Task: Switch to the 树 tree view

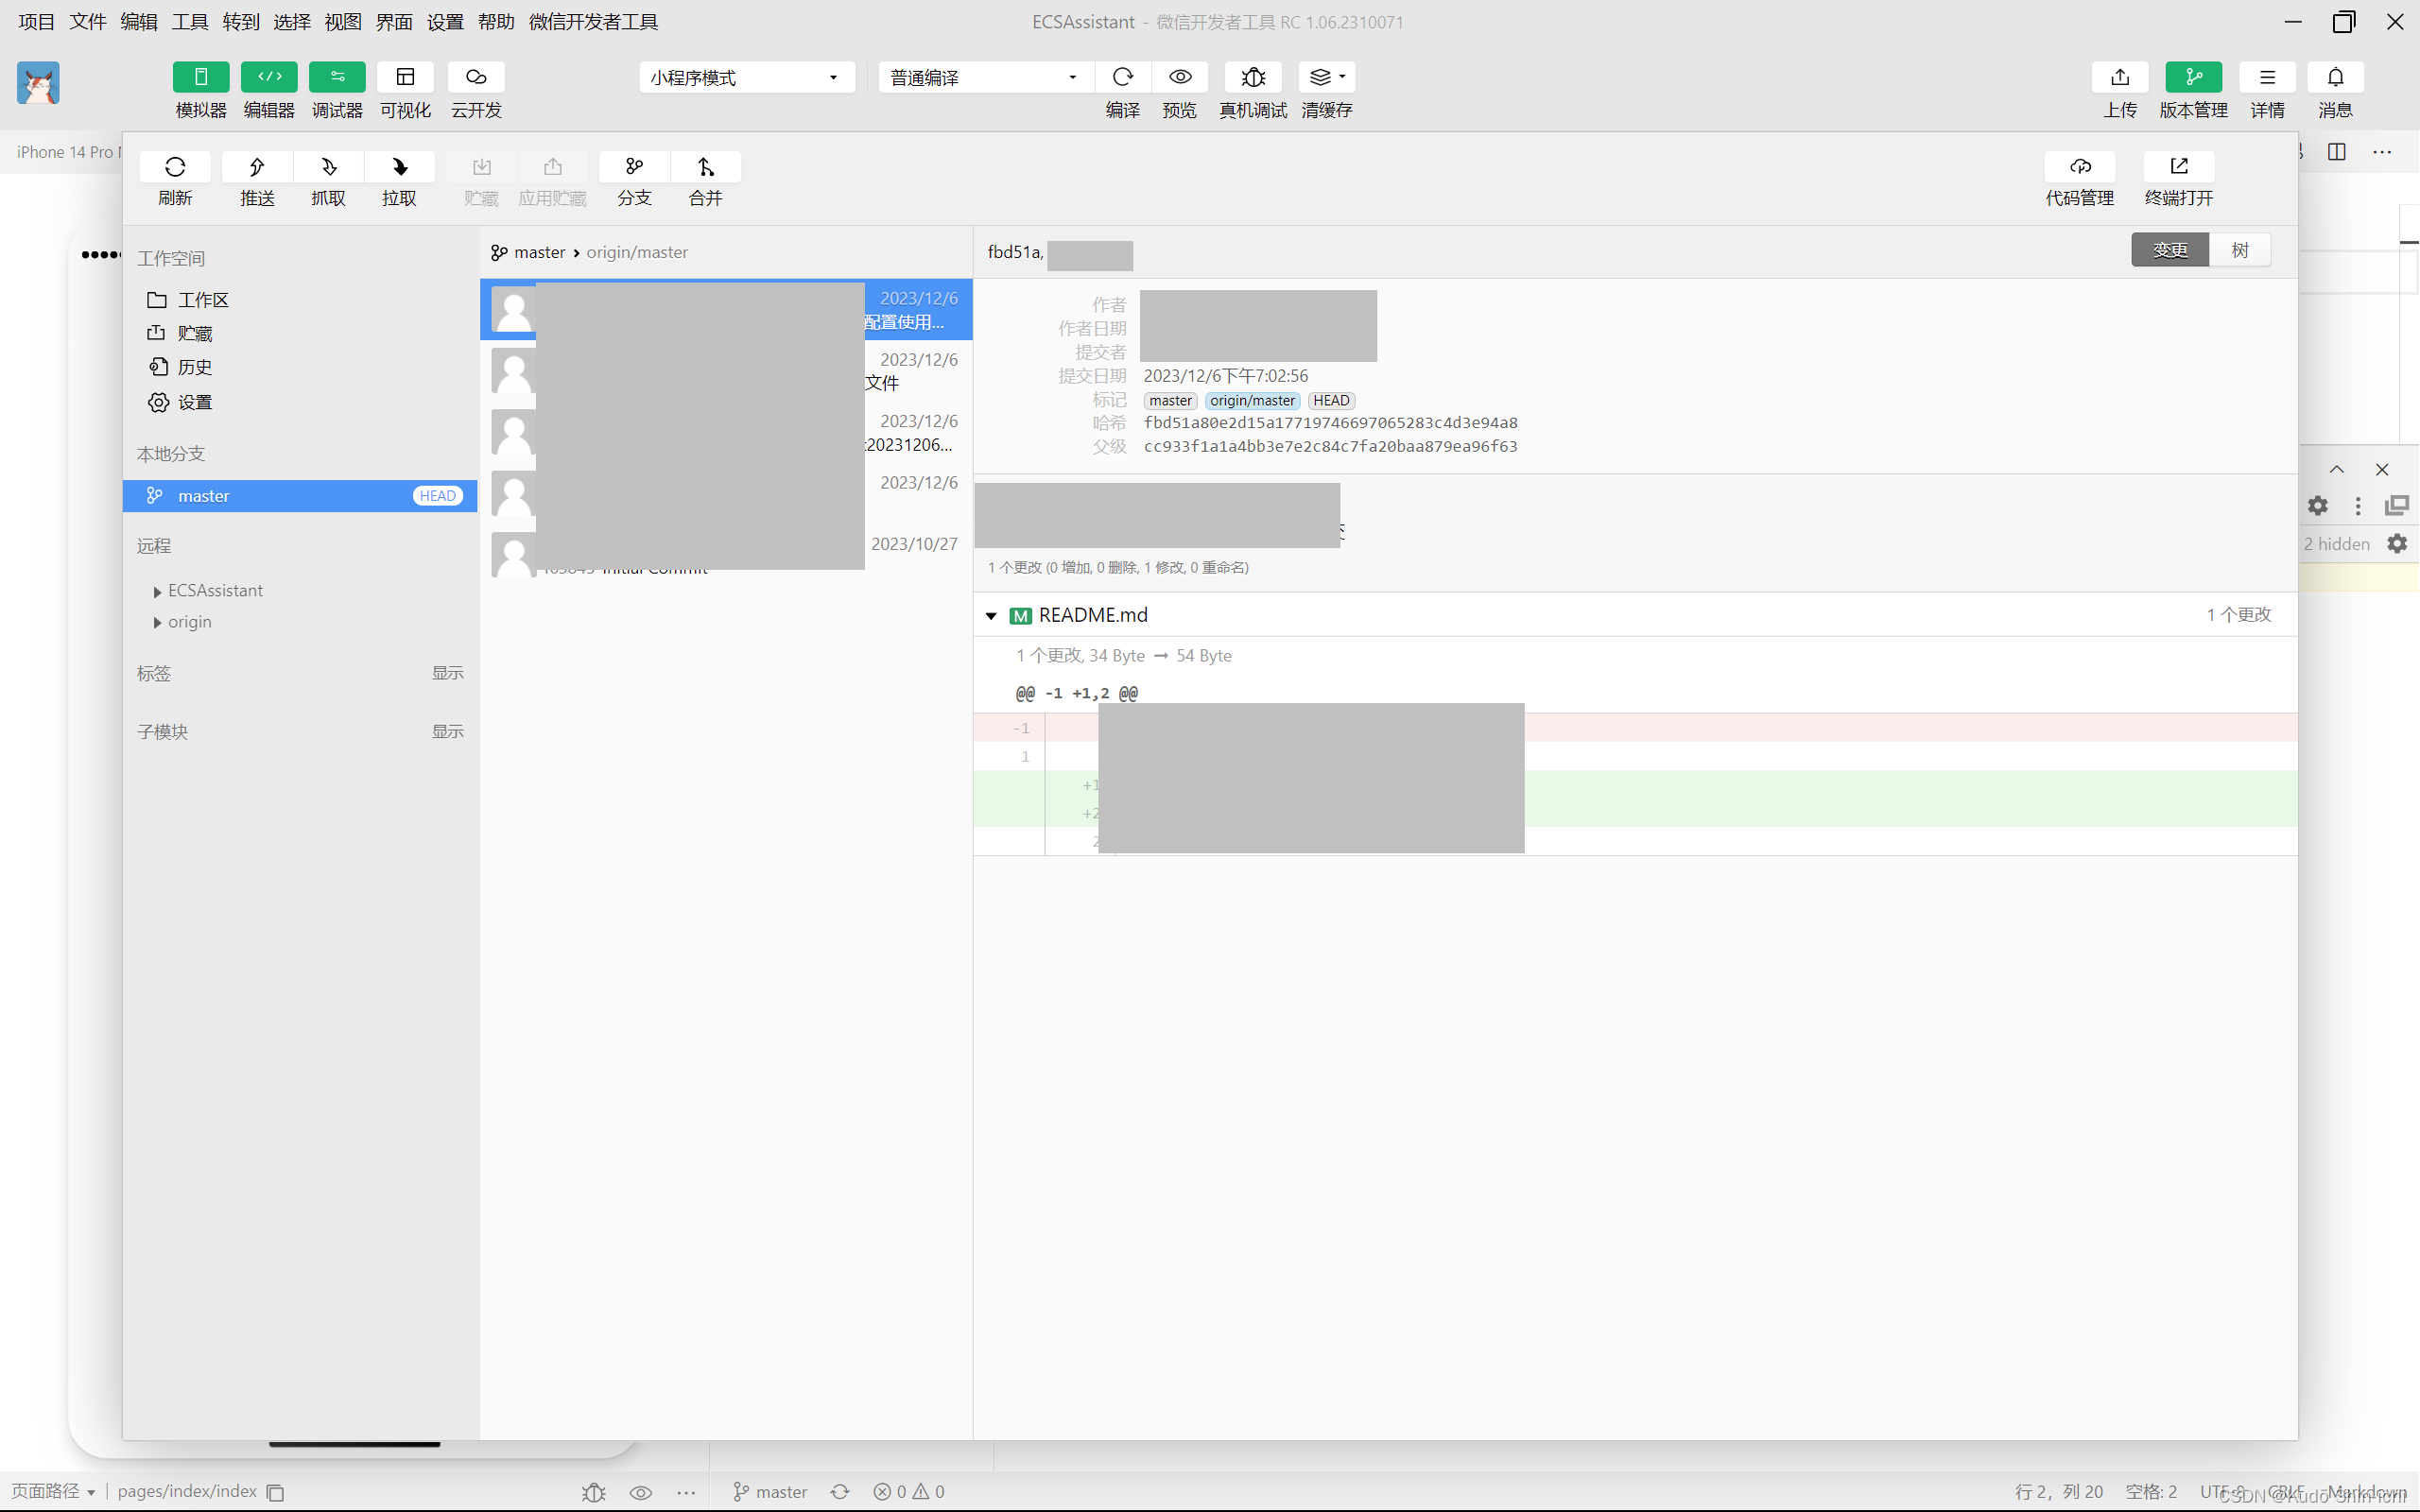Action: (x=2240, y=250)
